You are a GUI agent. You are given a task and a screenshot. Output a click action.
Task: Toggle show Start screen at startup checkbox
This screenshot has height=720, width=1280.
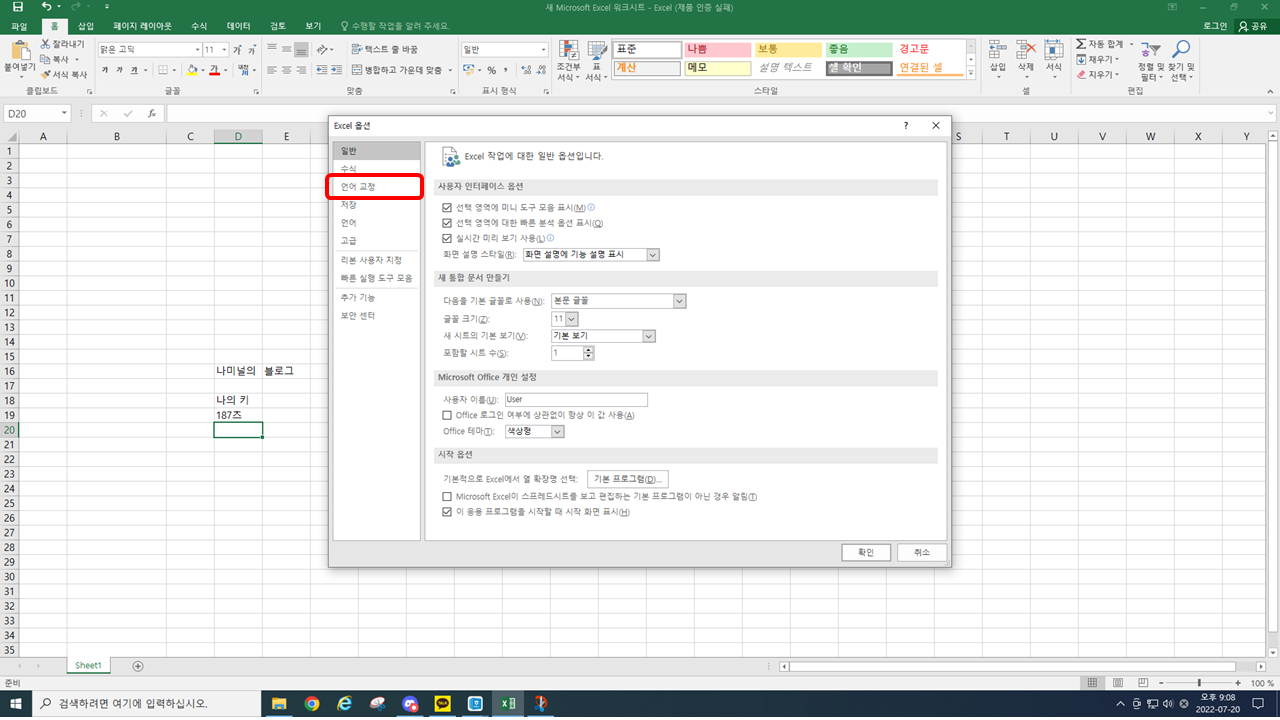447,512
